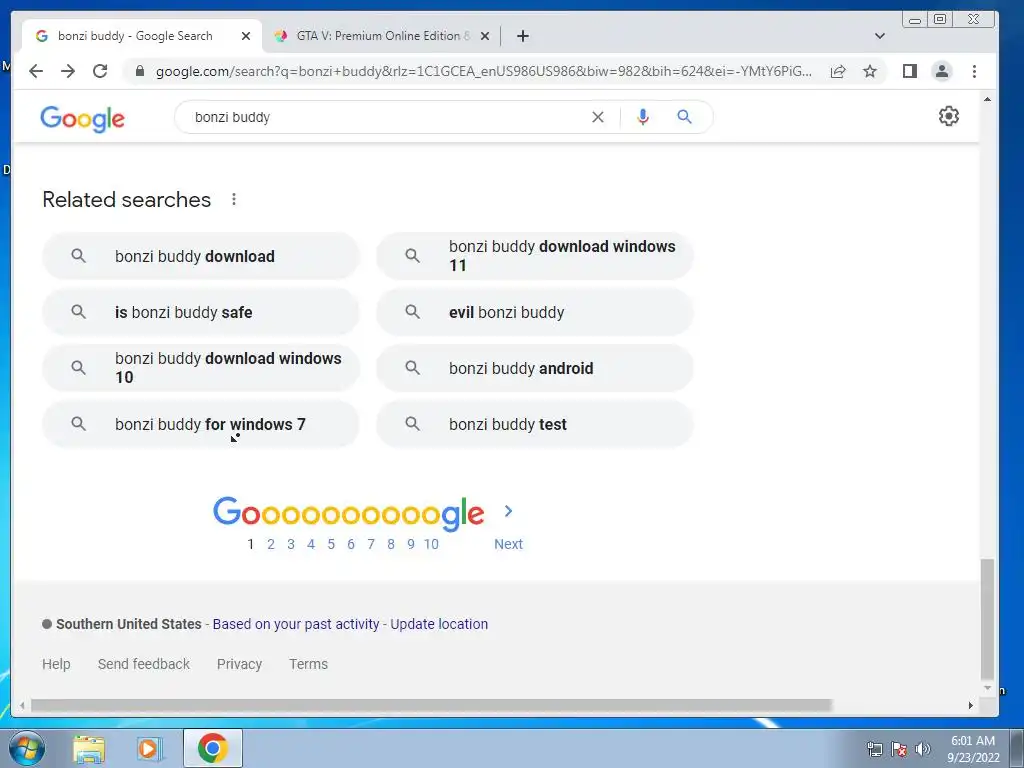Go to results page 10
Viewport: 1024px width, 768px height.
431,544
